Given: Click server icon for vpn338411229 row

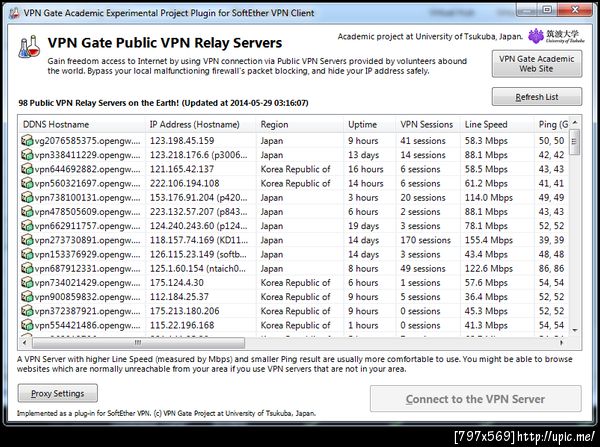Looking at the screenshot, I should [27, 155].
